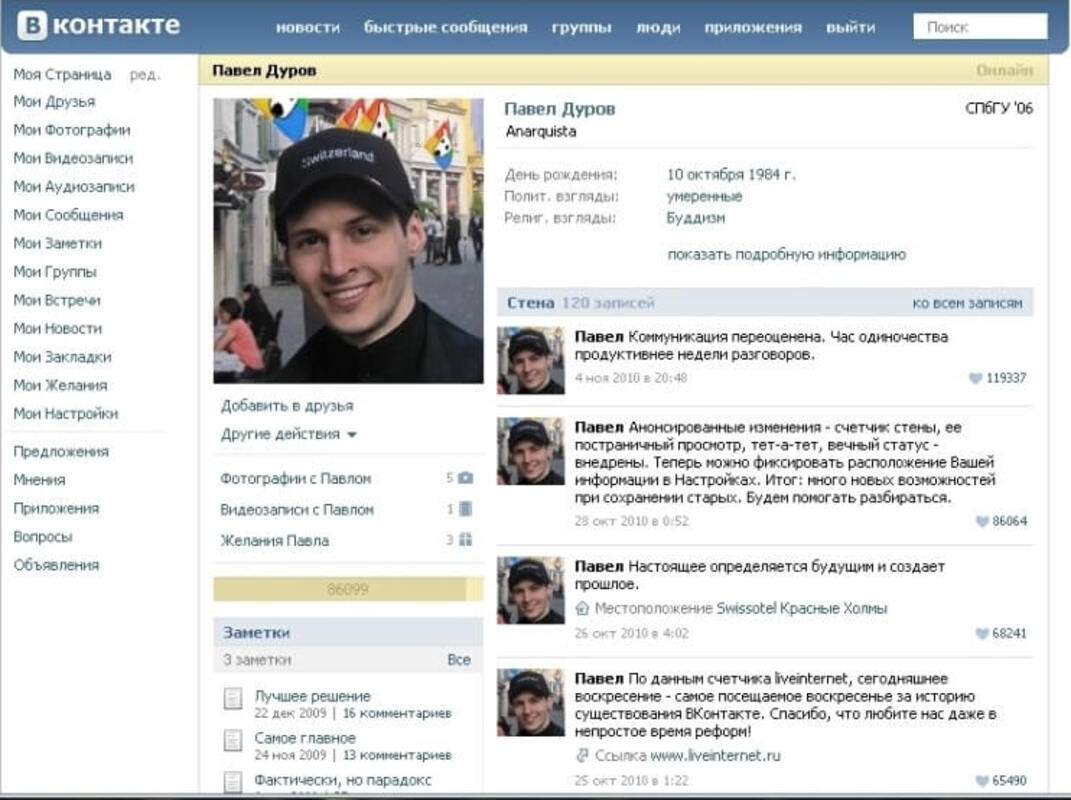Expand "показать подробную информацию"
This screenshot has width=1071, height=800.
[786, 254]
